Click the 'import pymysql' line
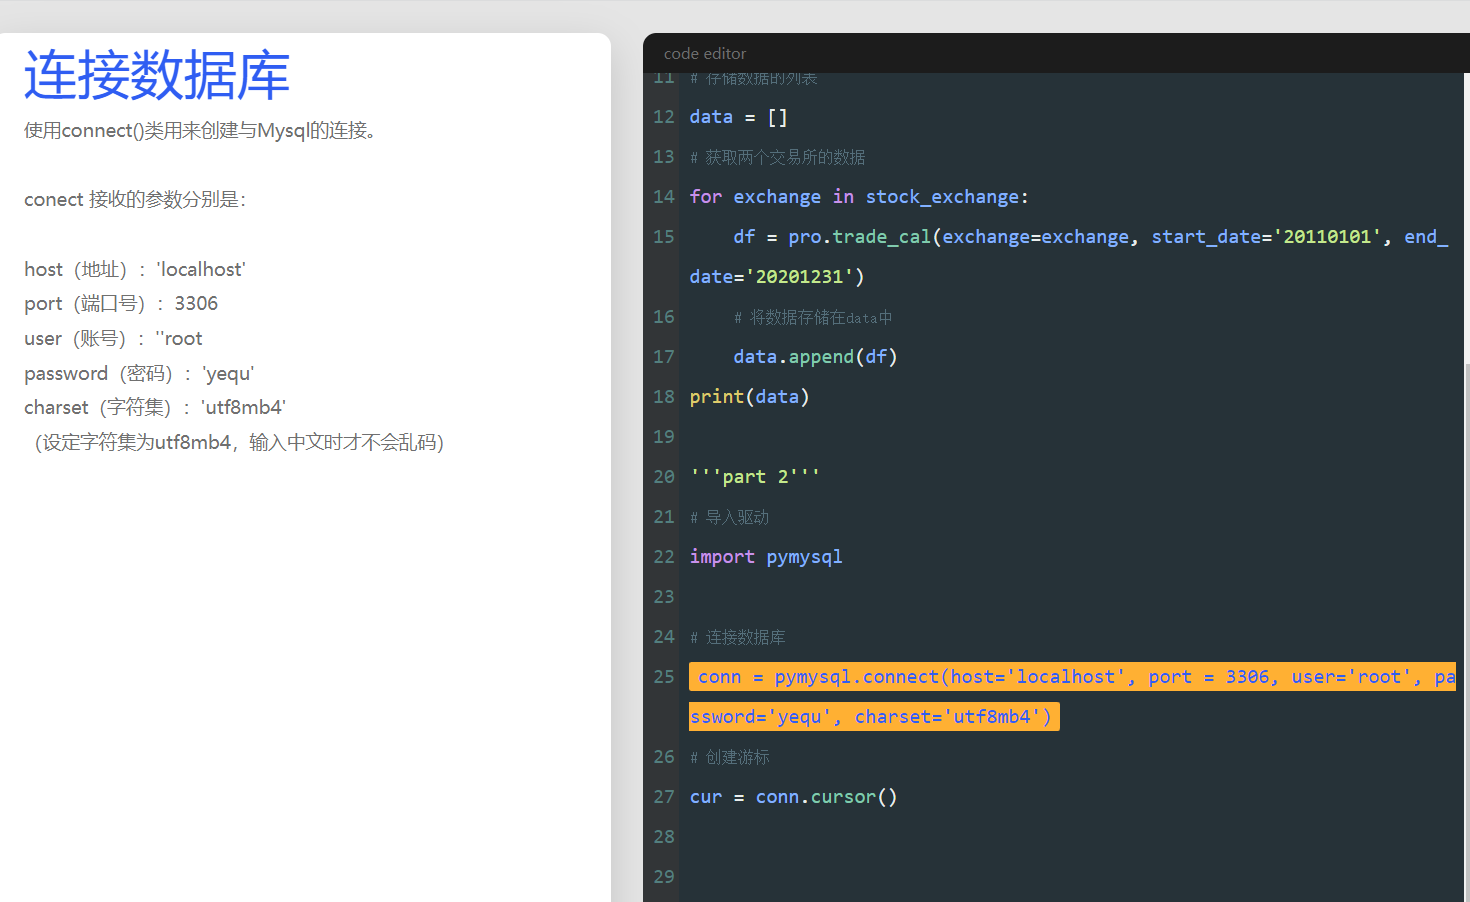 [x=766, y=557]
